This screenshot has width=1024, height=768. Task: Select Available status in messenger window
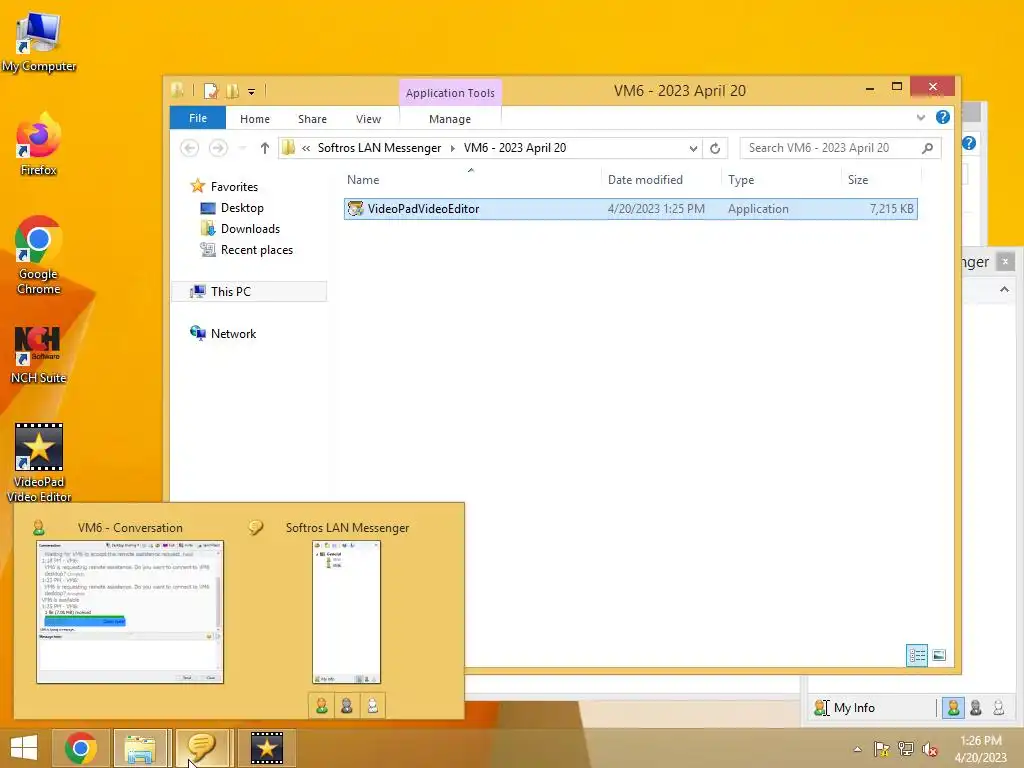coord(953,707)
